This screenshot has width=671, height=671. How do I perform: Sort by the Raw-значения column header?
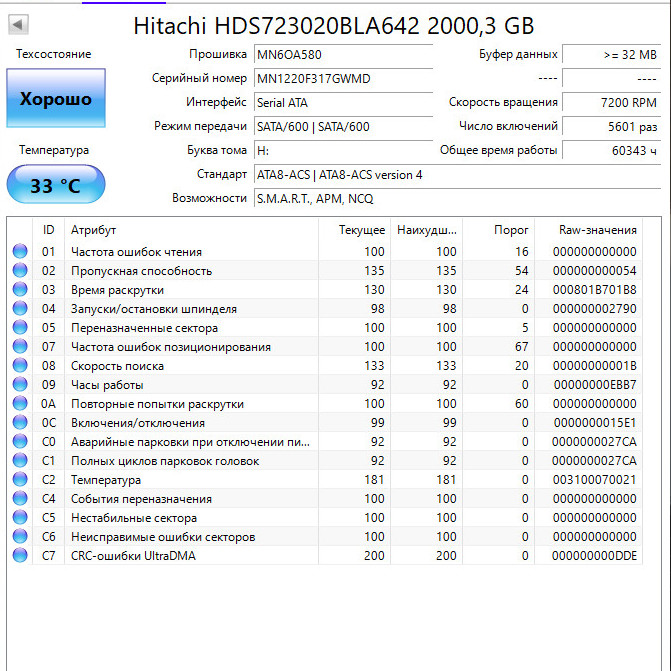[588, 230]
